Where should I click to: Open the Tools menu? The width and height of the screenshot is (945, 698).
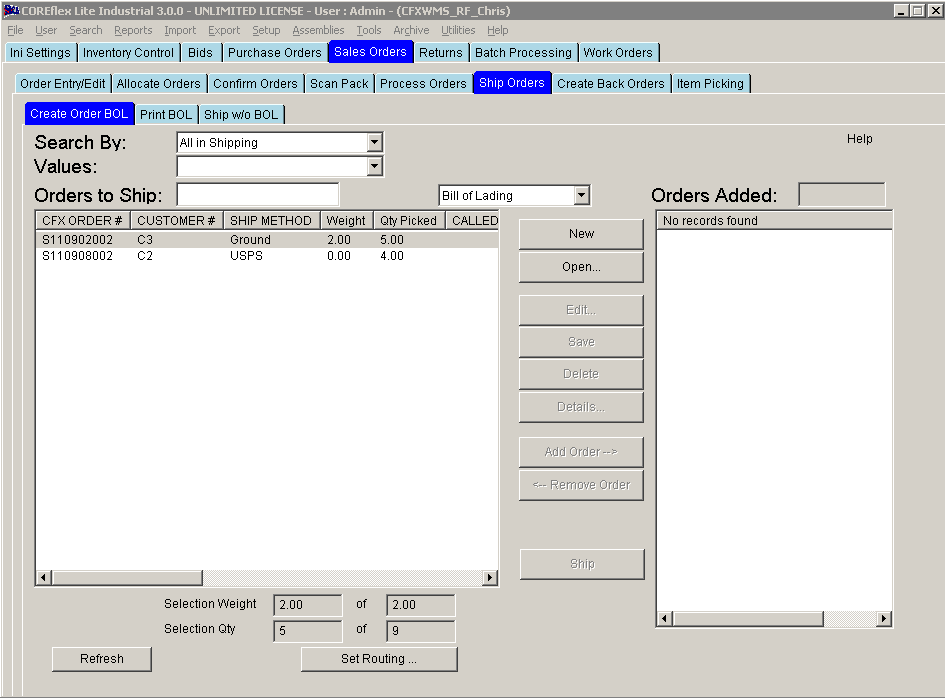point(369,30)
